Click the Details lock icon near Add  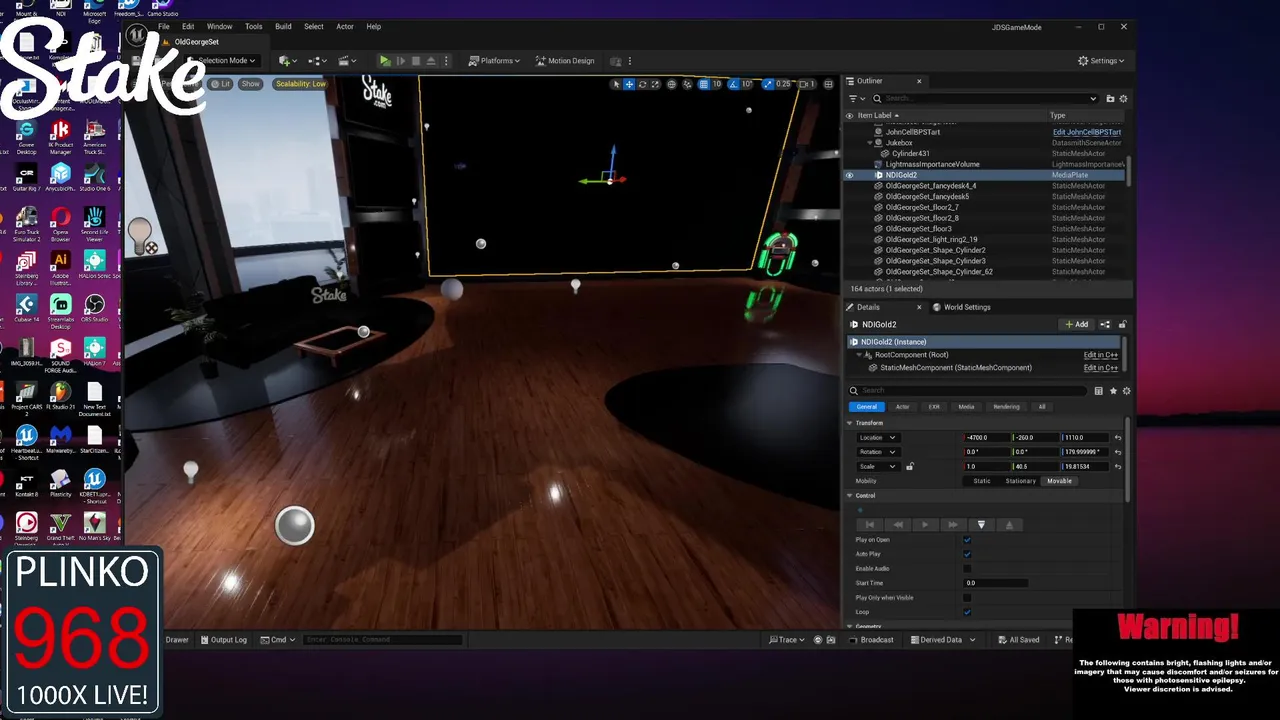click(x=1122, y=325)
